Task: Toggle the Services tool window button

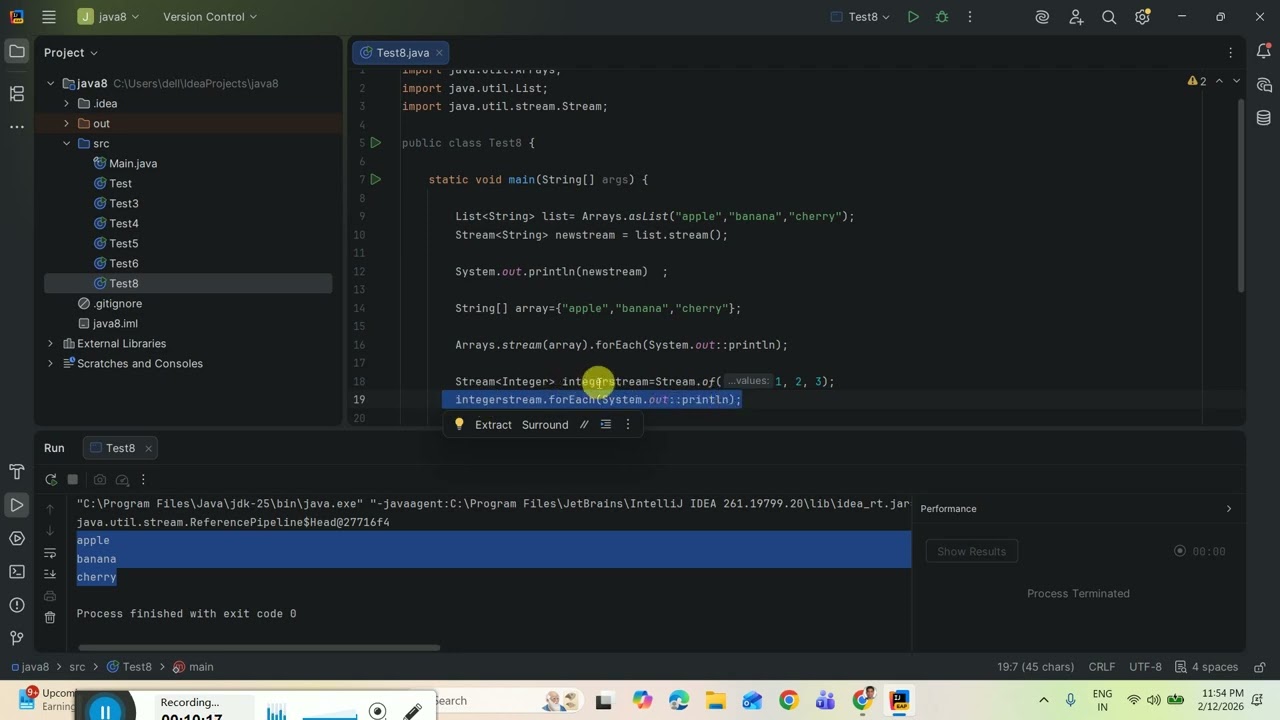Action: tap(16, 539)
